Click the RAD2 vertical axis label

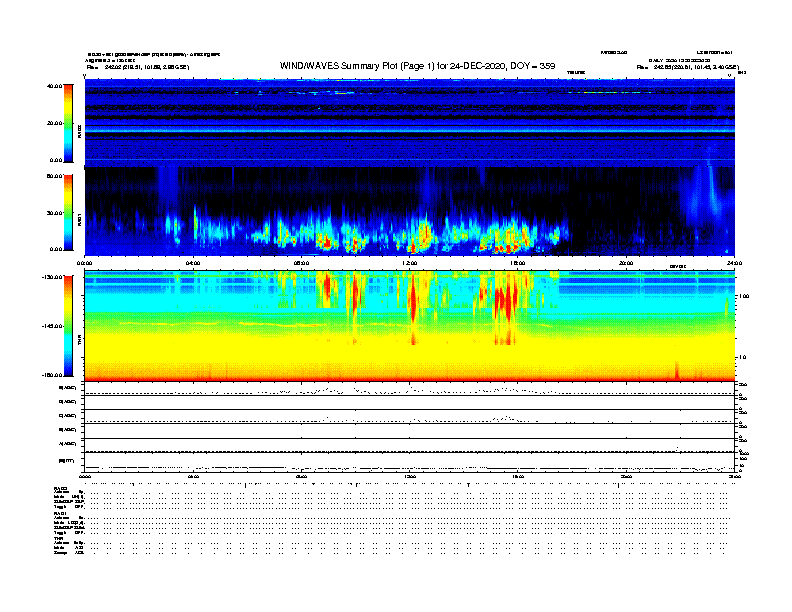tap(79, 131)
